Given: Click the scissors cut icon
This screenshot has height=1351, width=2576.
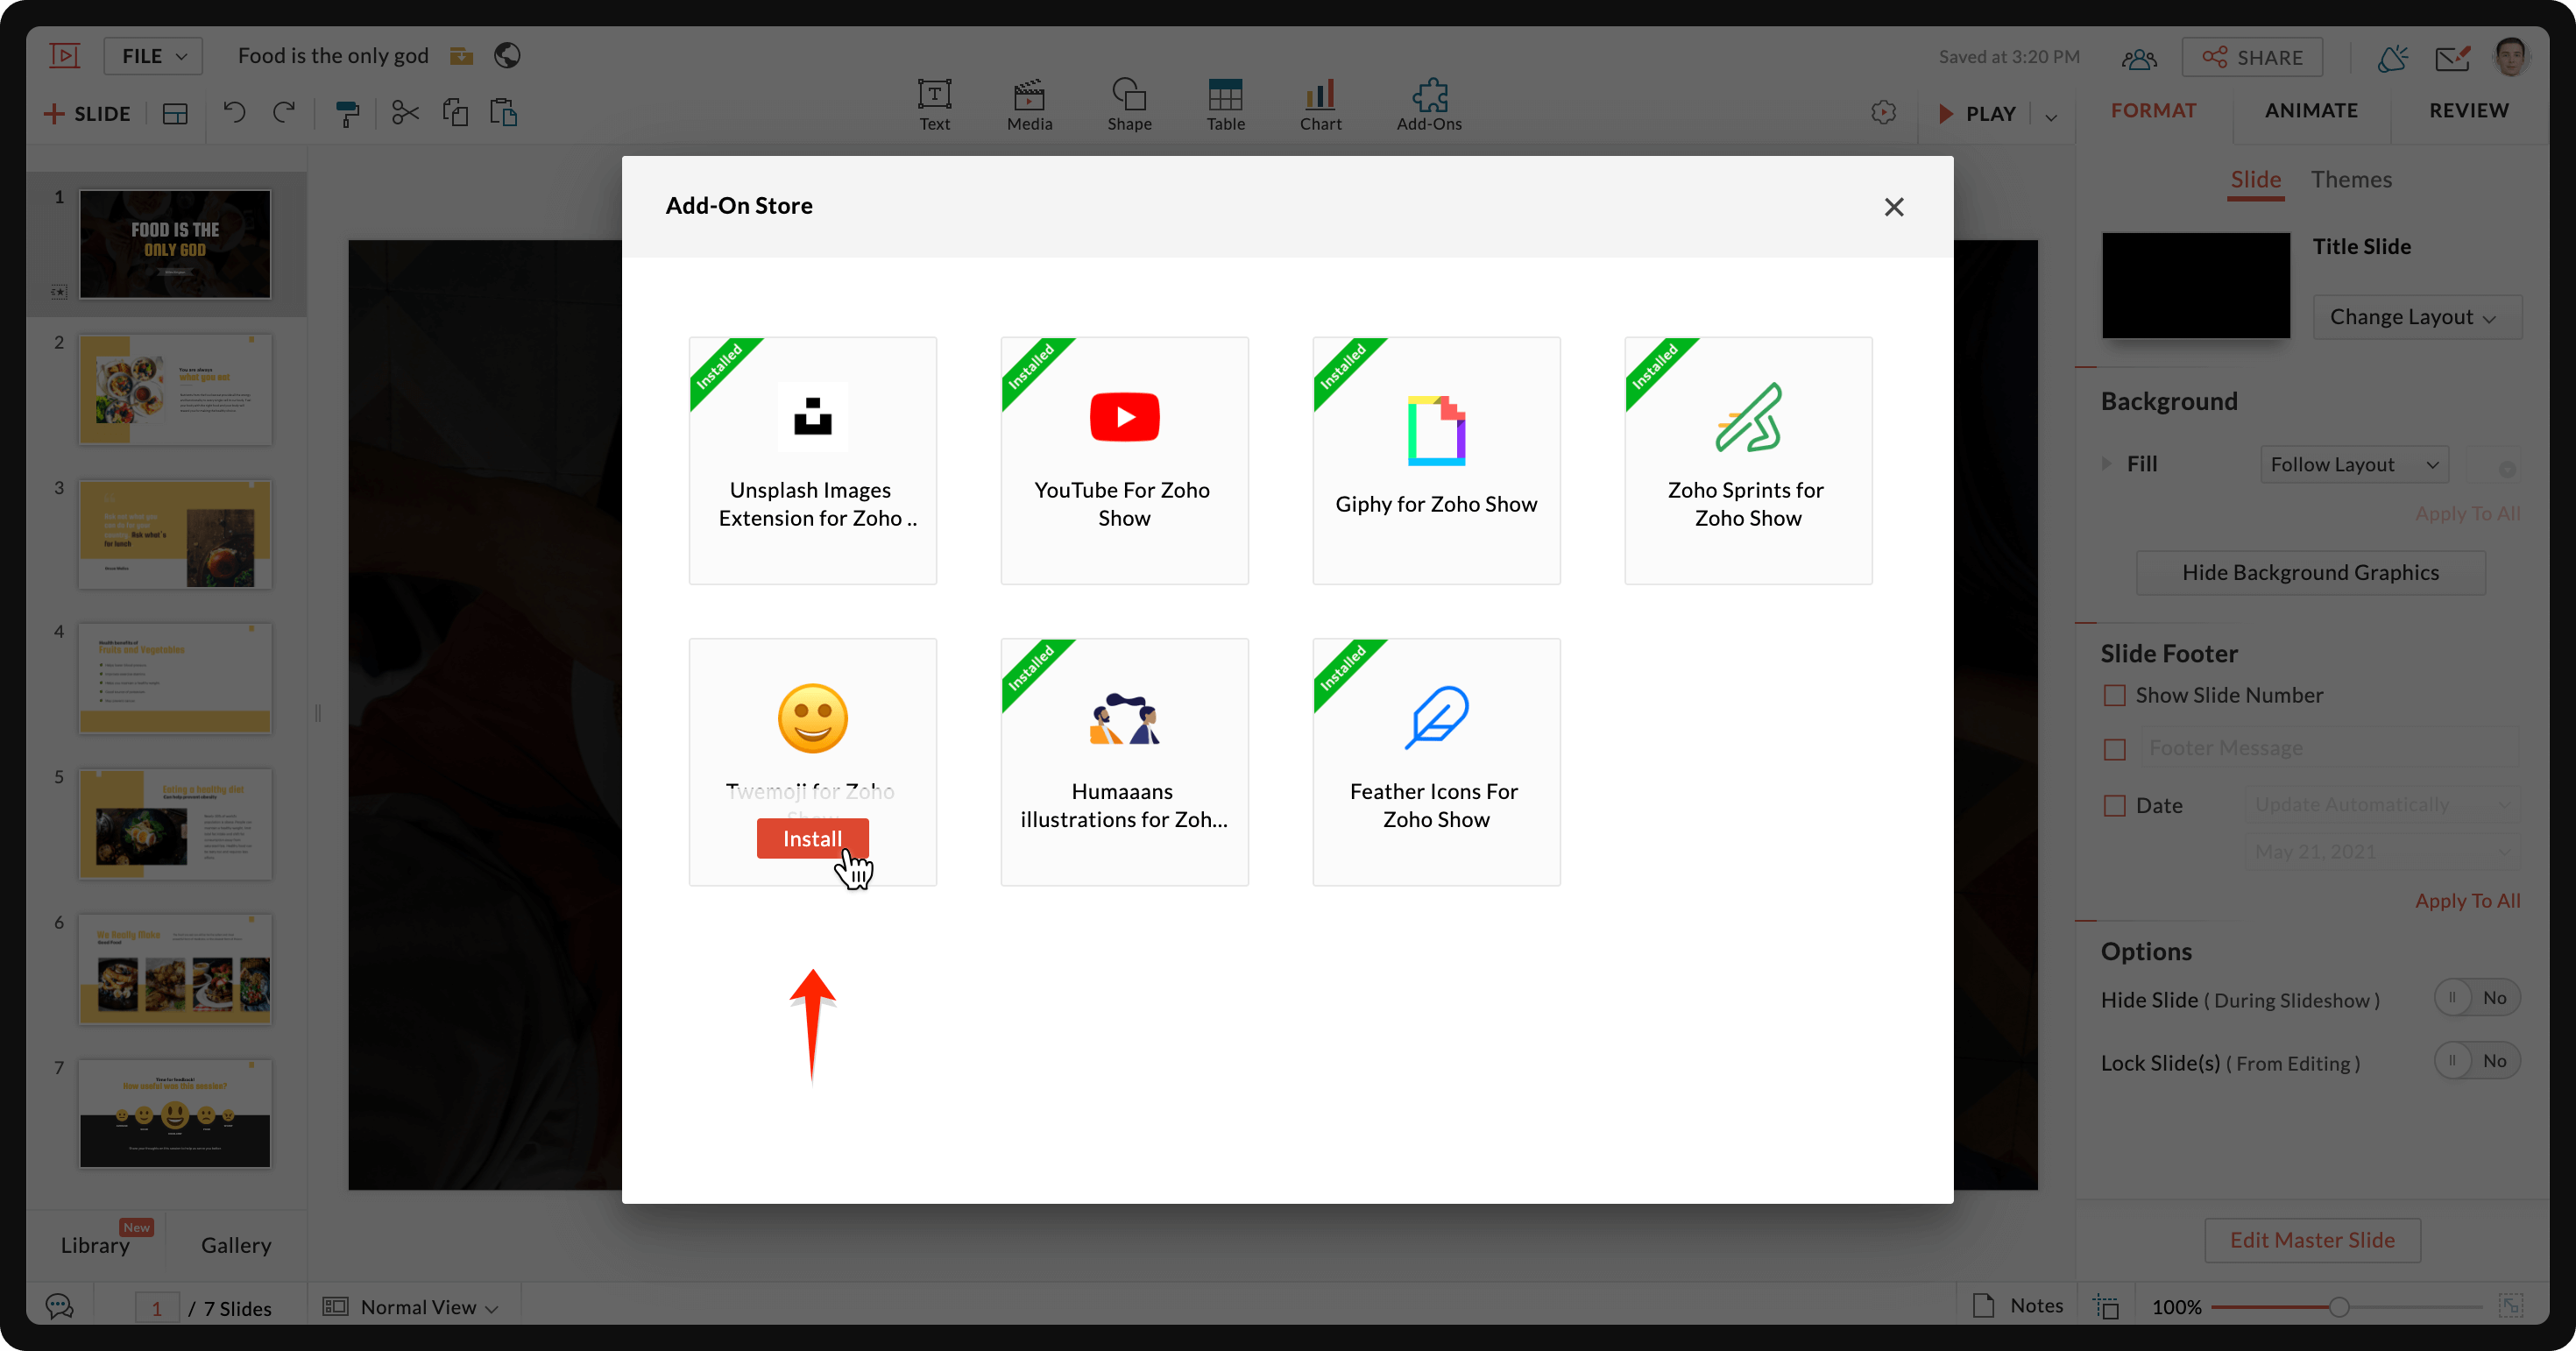Looking at the screenshot, I should [405, 113].
